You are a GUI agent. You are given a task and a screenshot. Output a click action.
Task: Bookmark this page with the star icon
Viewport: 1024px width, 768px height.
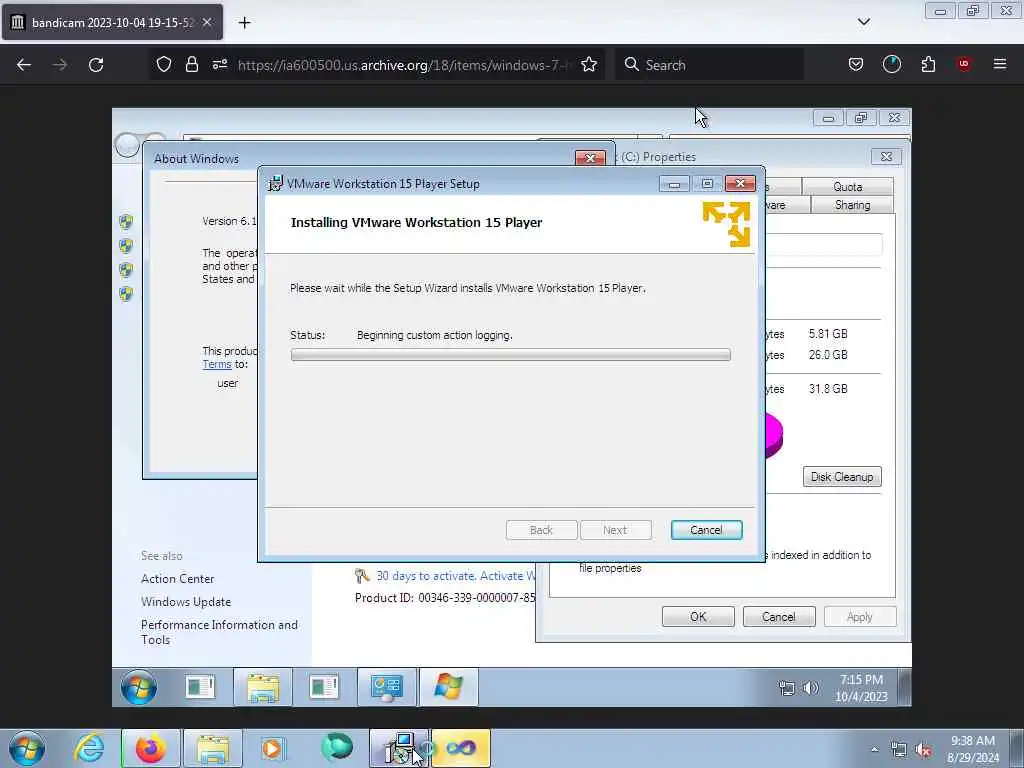click(589, 64)
